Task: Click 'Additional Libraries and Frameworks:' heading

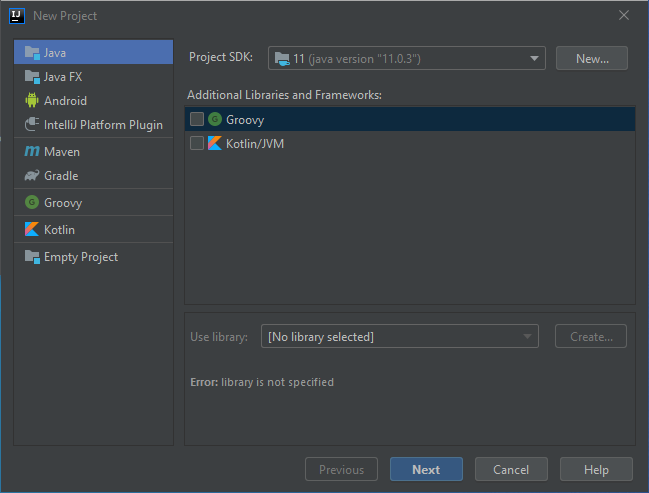Action: (284, 95)
